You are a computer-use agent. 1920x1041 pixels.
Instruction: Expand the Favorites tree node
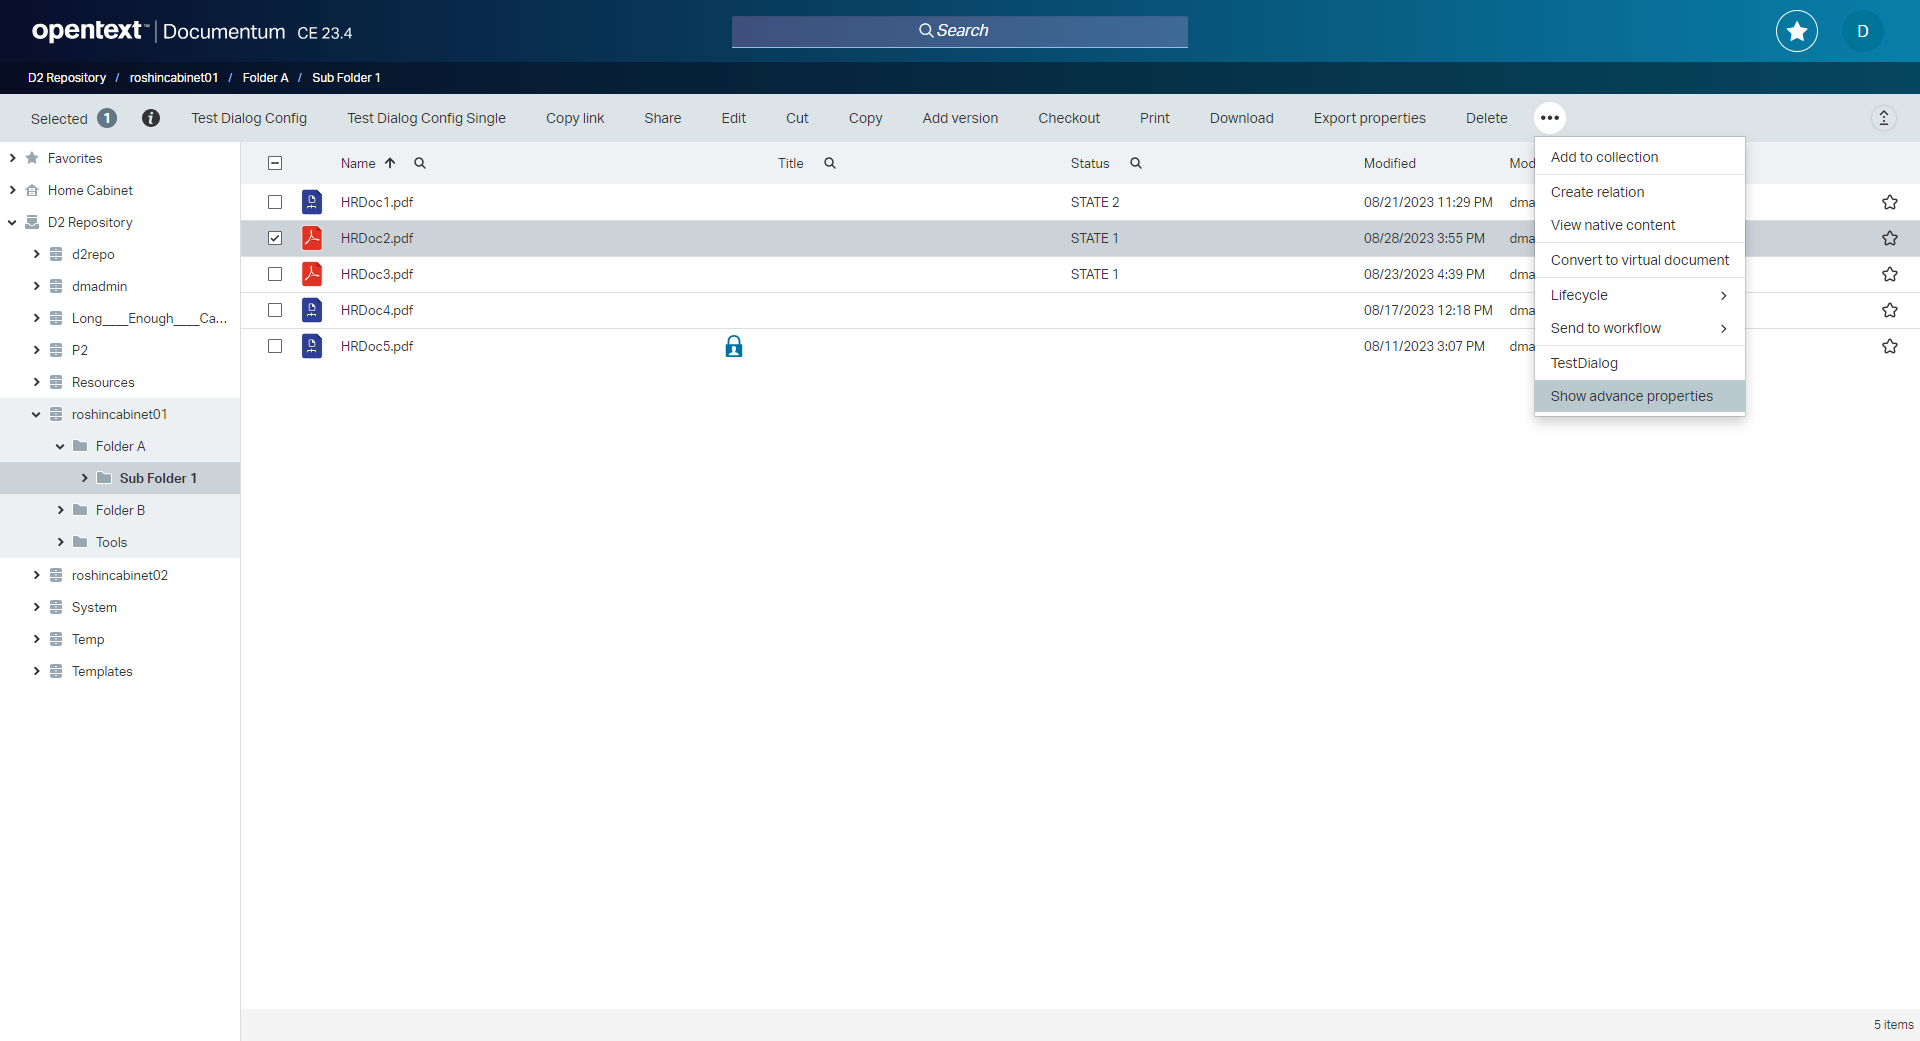(12, 158)
